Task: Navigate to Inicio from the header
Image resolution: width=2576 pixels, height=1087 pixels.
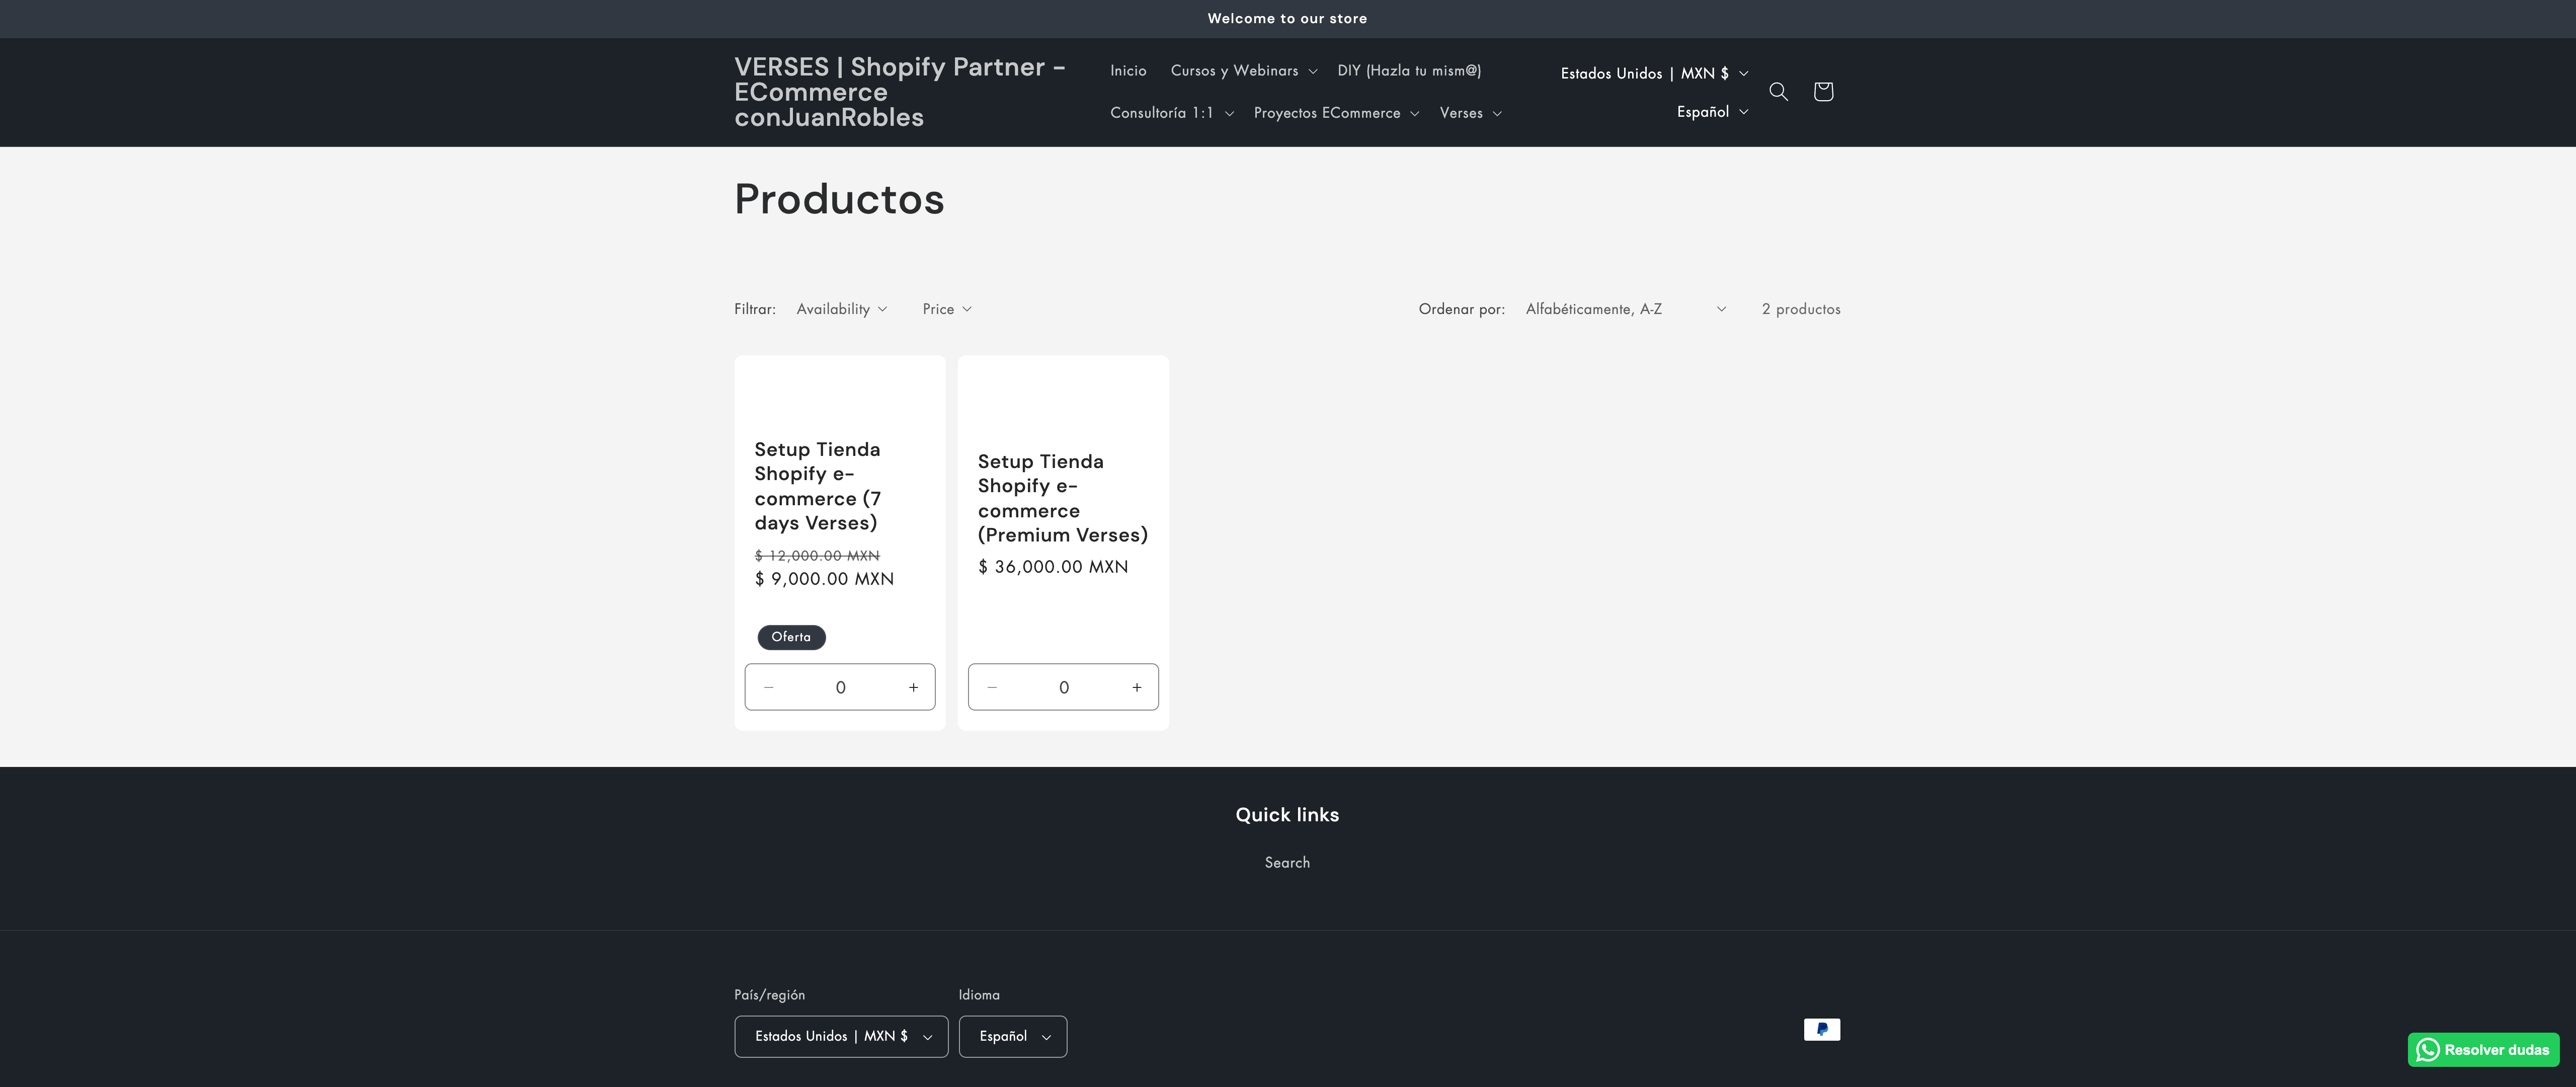Action: click(x=1128, y=70)
